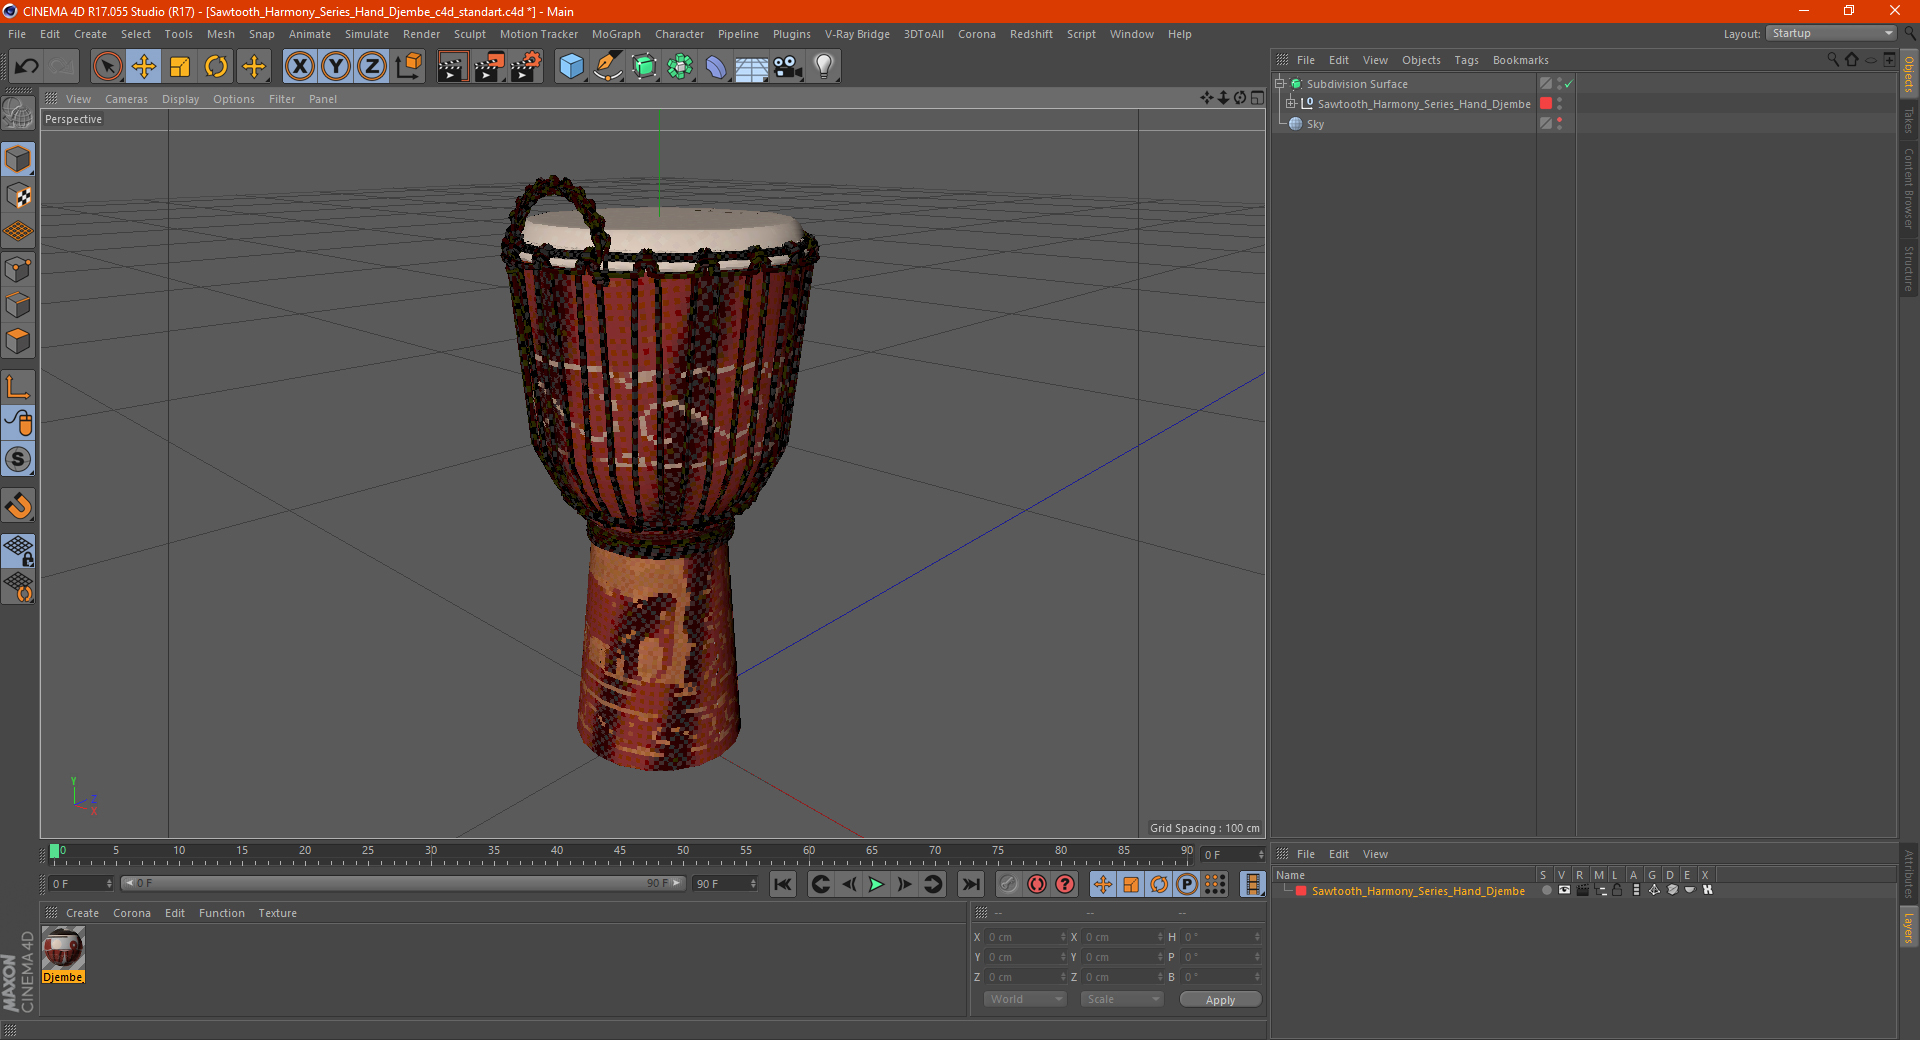The width and height of the screenshot is (1920, 1040).
Task: Open viewport Cameras menu
Action: point(126,99)
